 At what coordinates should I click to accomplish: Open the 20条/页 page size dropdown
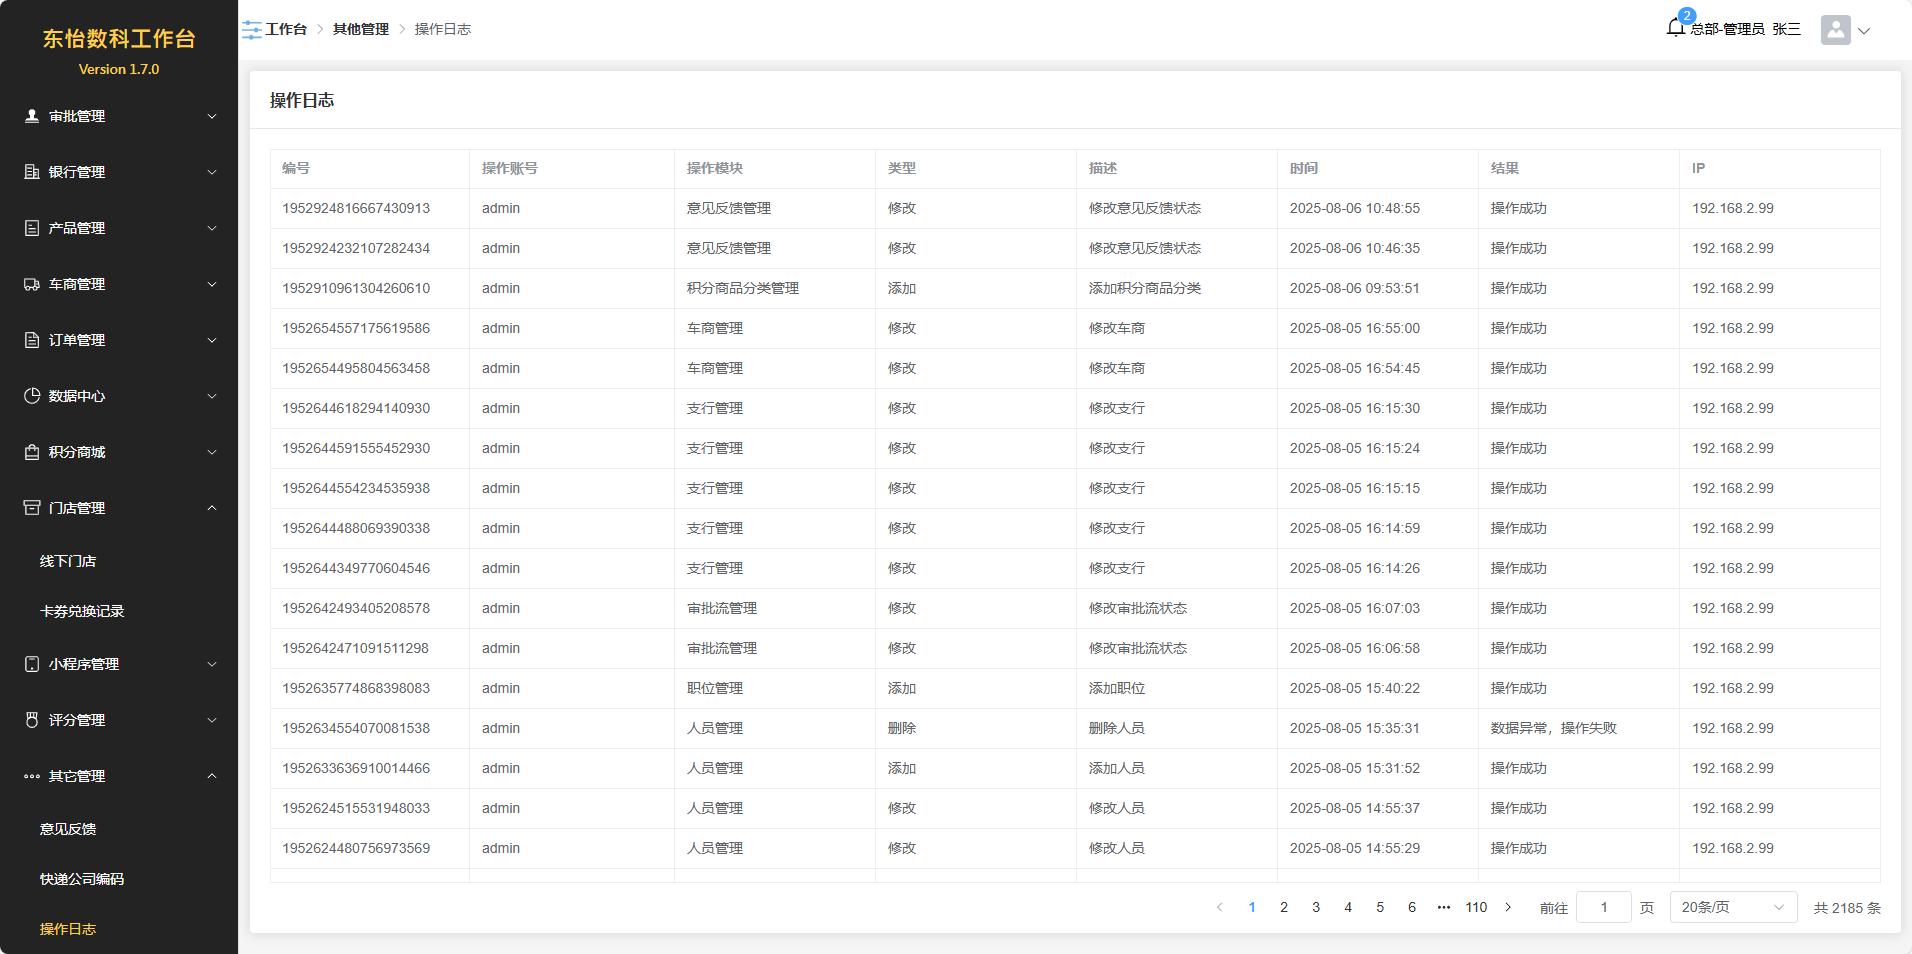1732,907
